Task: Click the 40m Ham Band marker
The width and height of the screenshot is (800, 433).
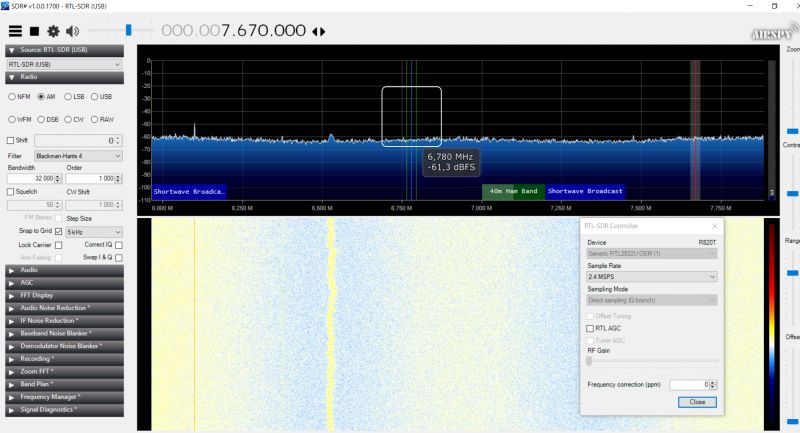Action: coord(513,191)
